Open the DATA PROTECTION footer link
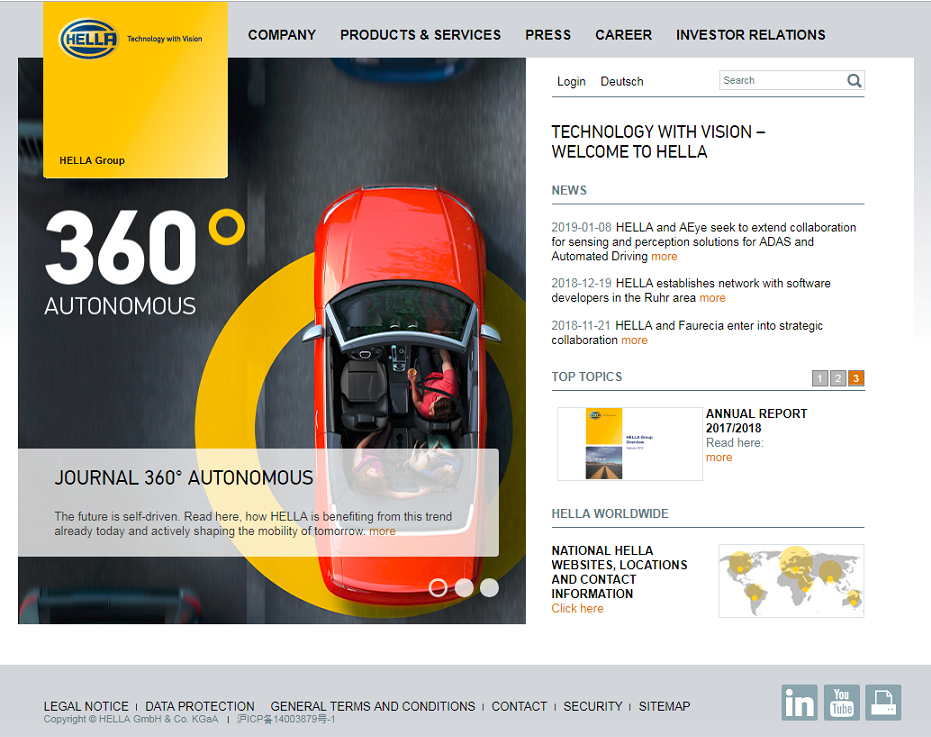 pos(200,707)
